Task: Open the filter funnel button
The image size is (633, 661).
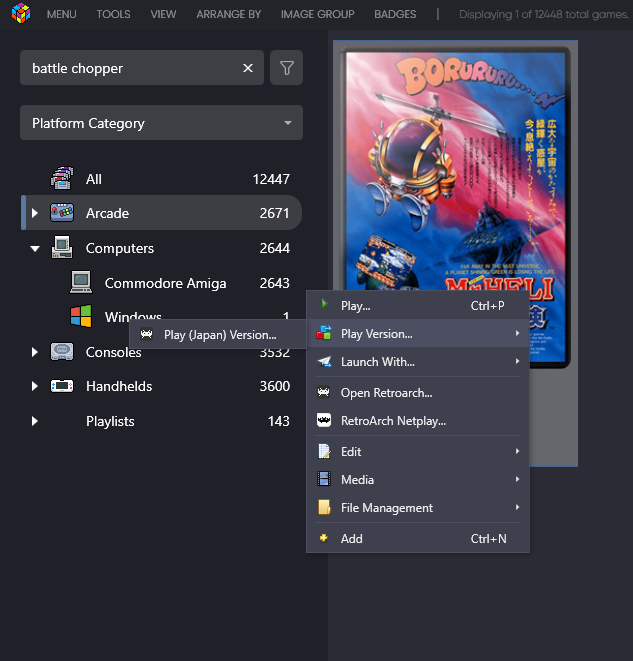Action: (287, 68)
